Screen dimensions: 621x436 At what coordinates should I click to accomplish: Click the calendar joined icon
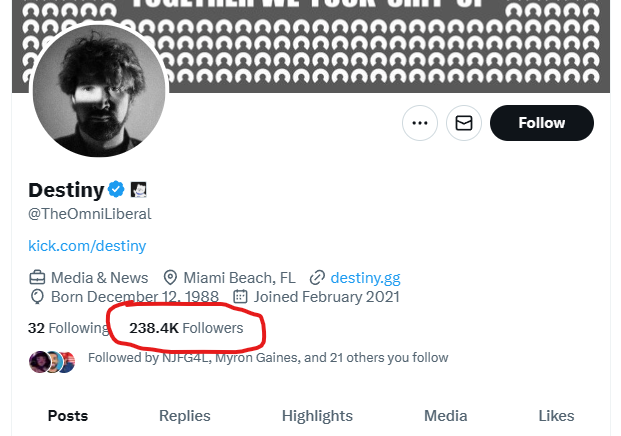pos(240,297)
